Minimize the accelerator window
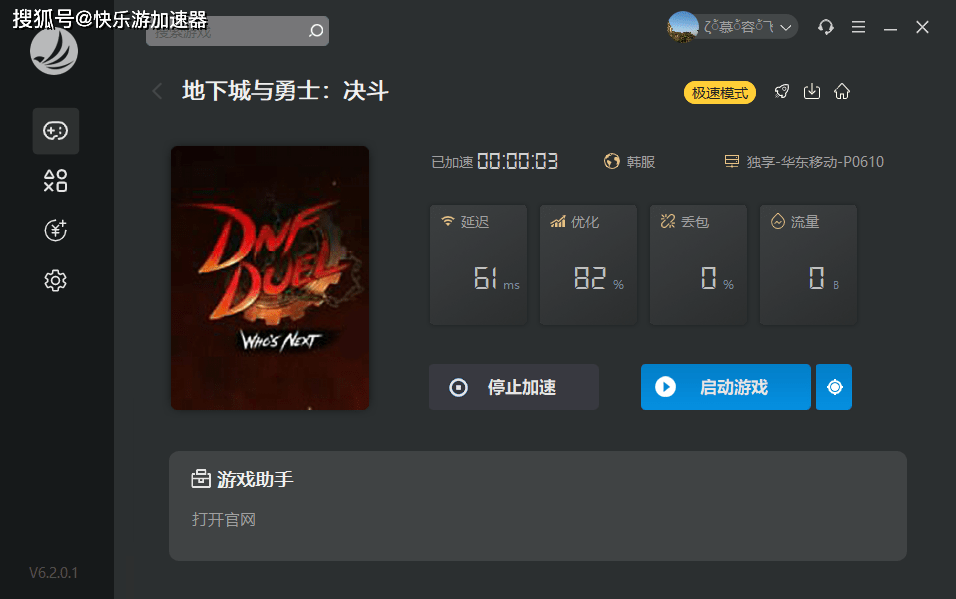 [890, 27]
